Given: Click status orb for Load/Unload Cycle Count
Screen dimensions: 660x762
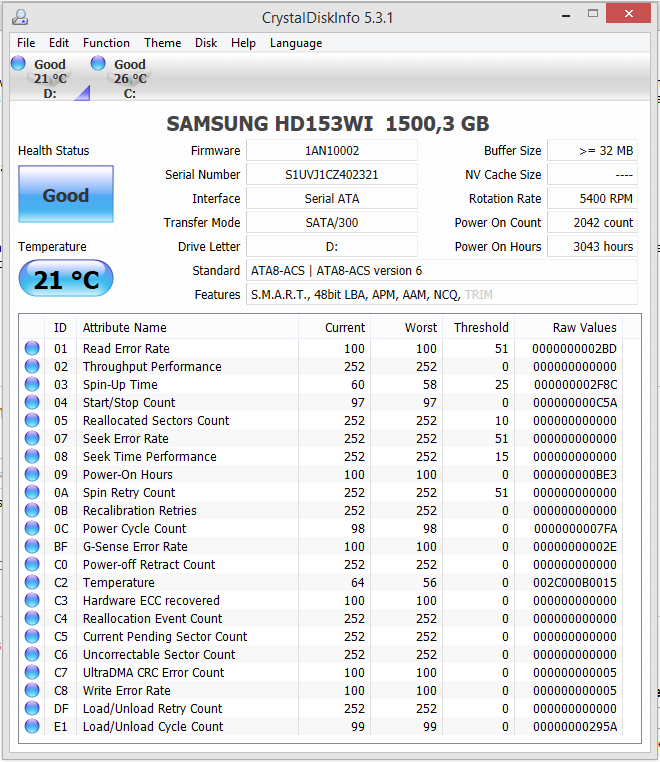Looking at the screenshot, I should pos(32,727).
